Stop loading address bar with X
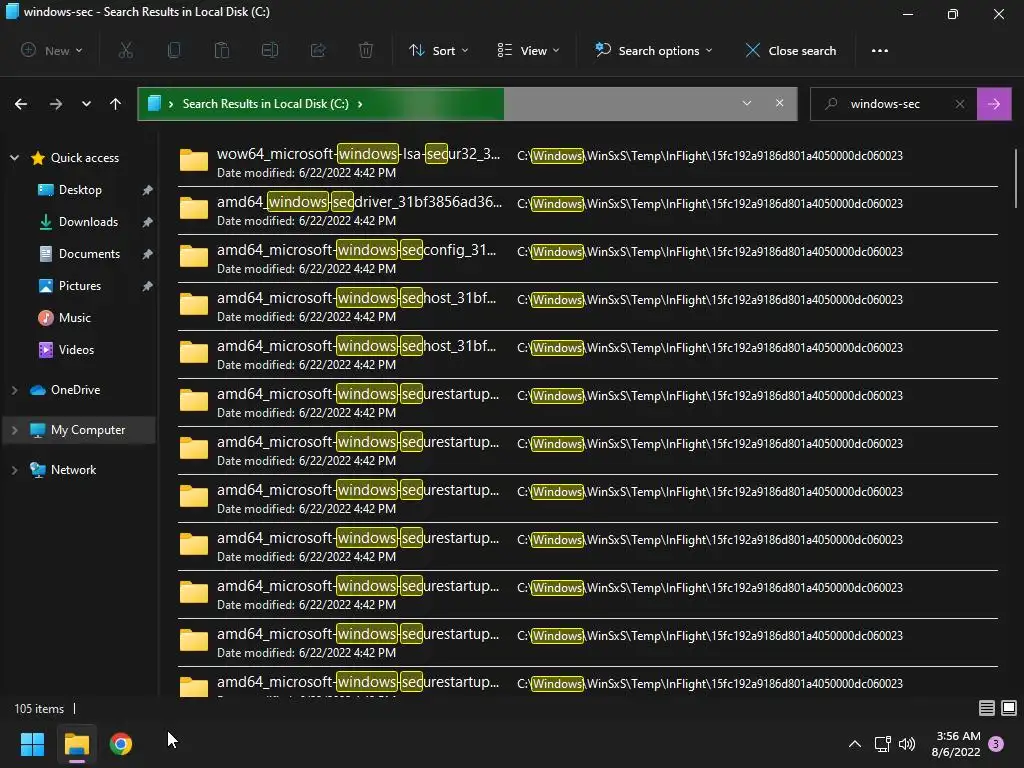 click(x=779, y=103)
